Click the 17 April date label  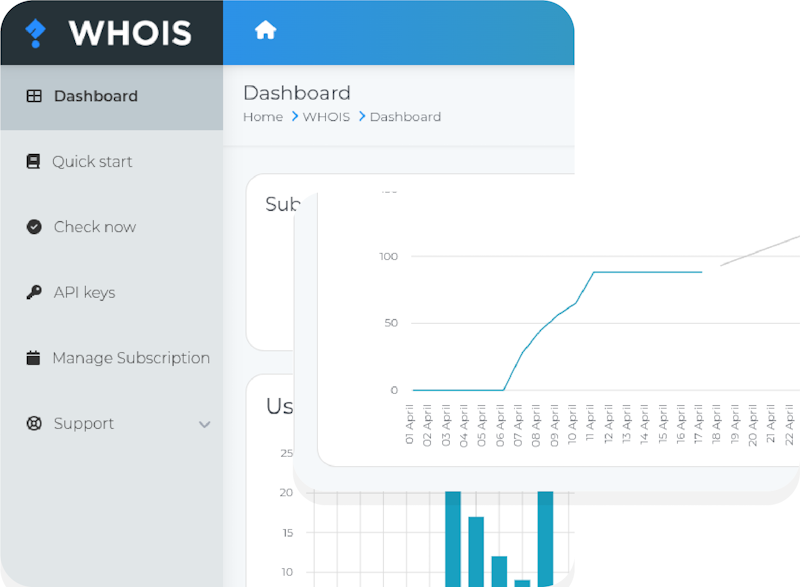click(698, 423)
